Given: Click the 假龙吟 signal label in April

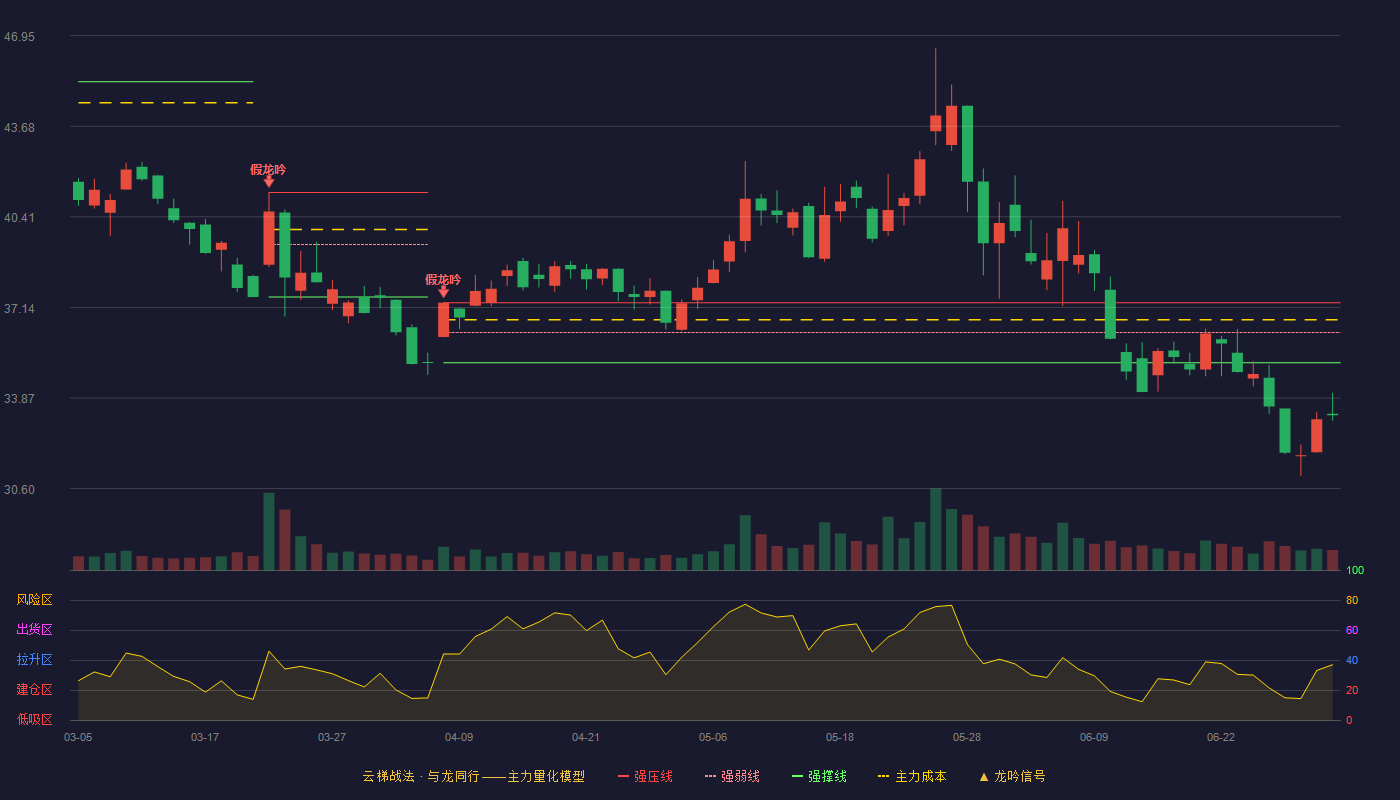Looking at the screenshot, I should point(443,280).
